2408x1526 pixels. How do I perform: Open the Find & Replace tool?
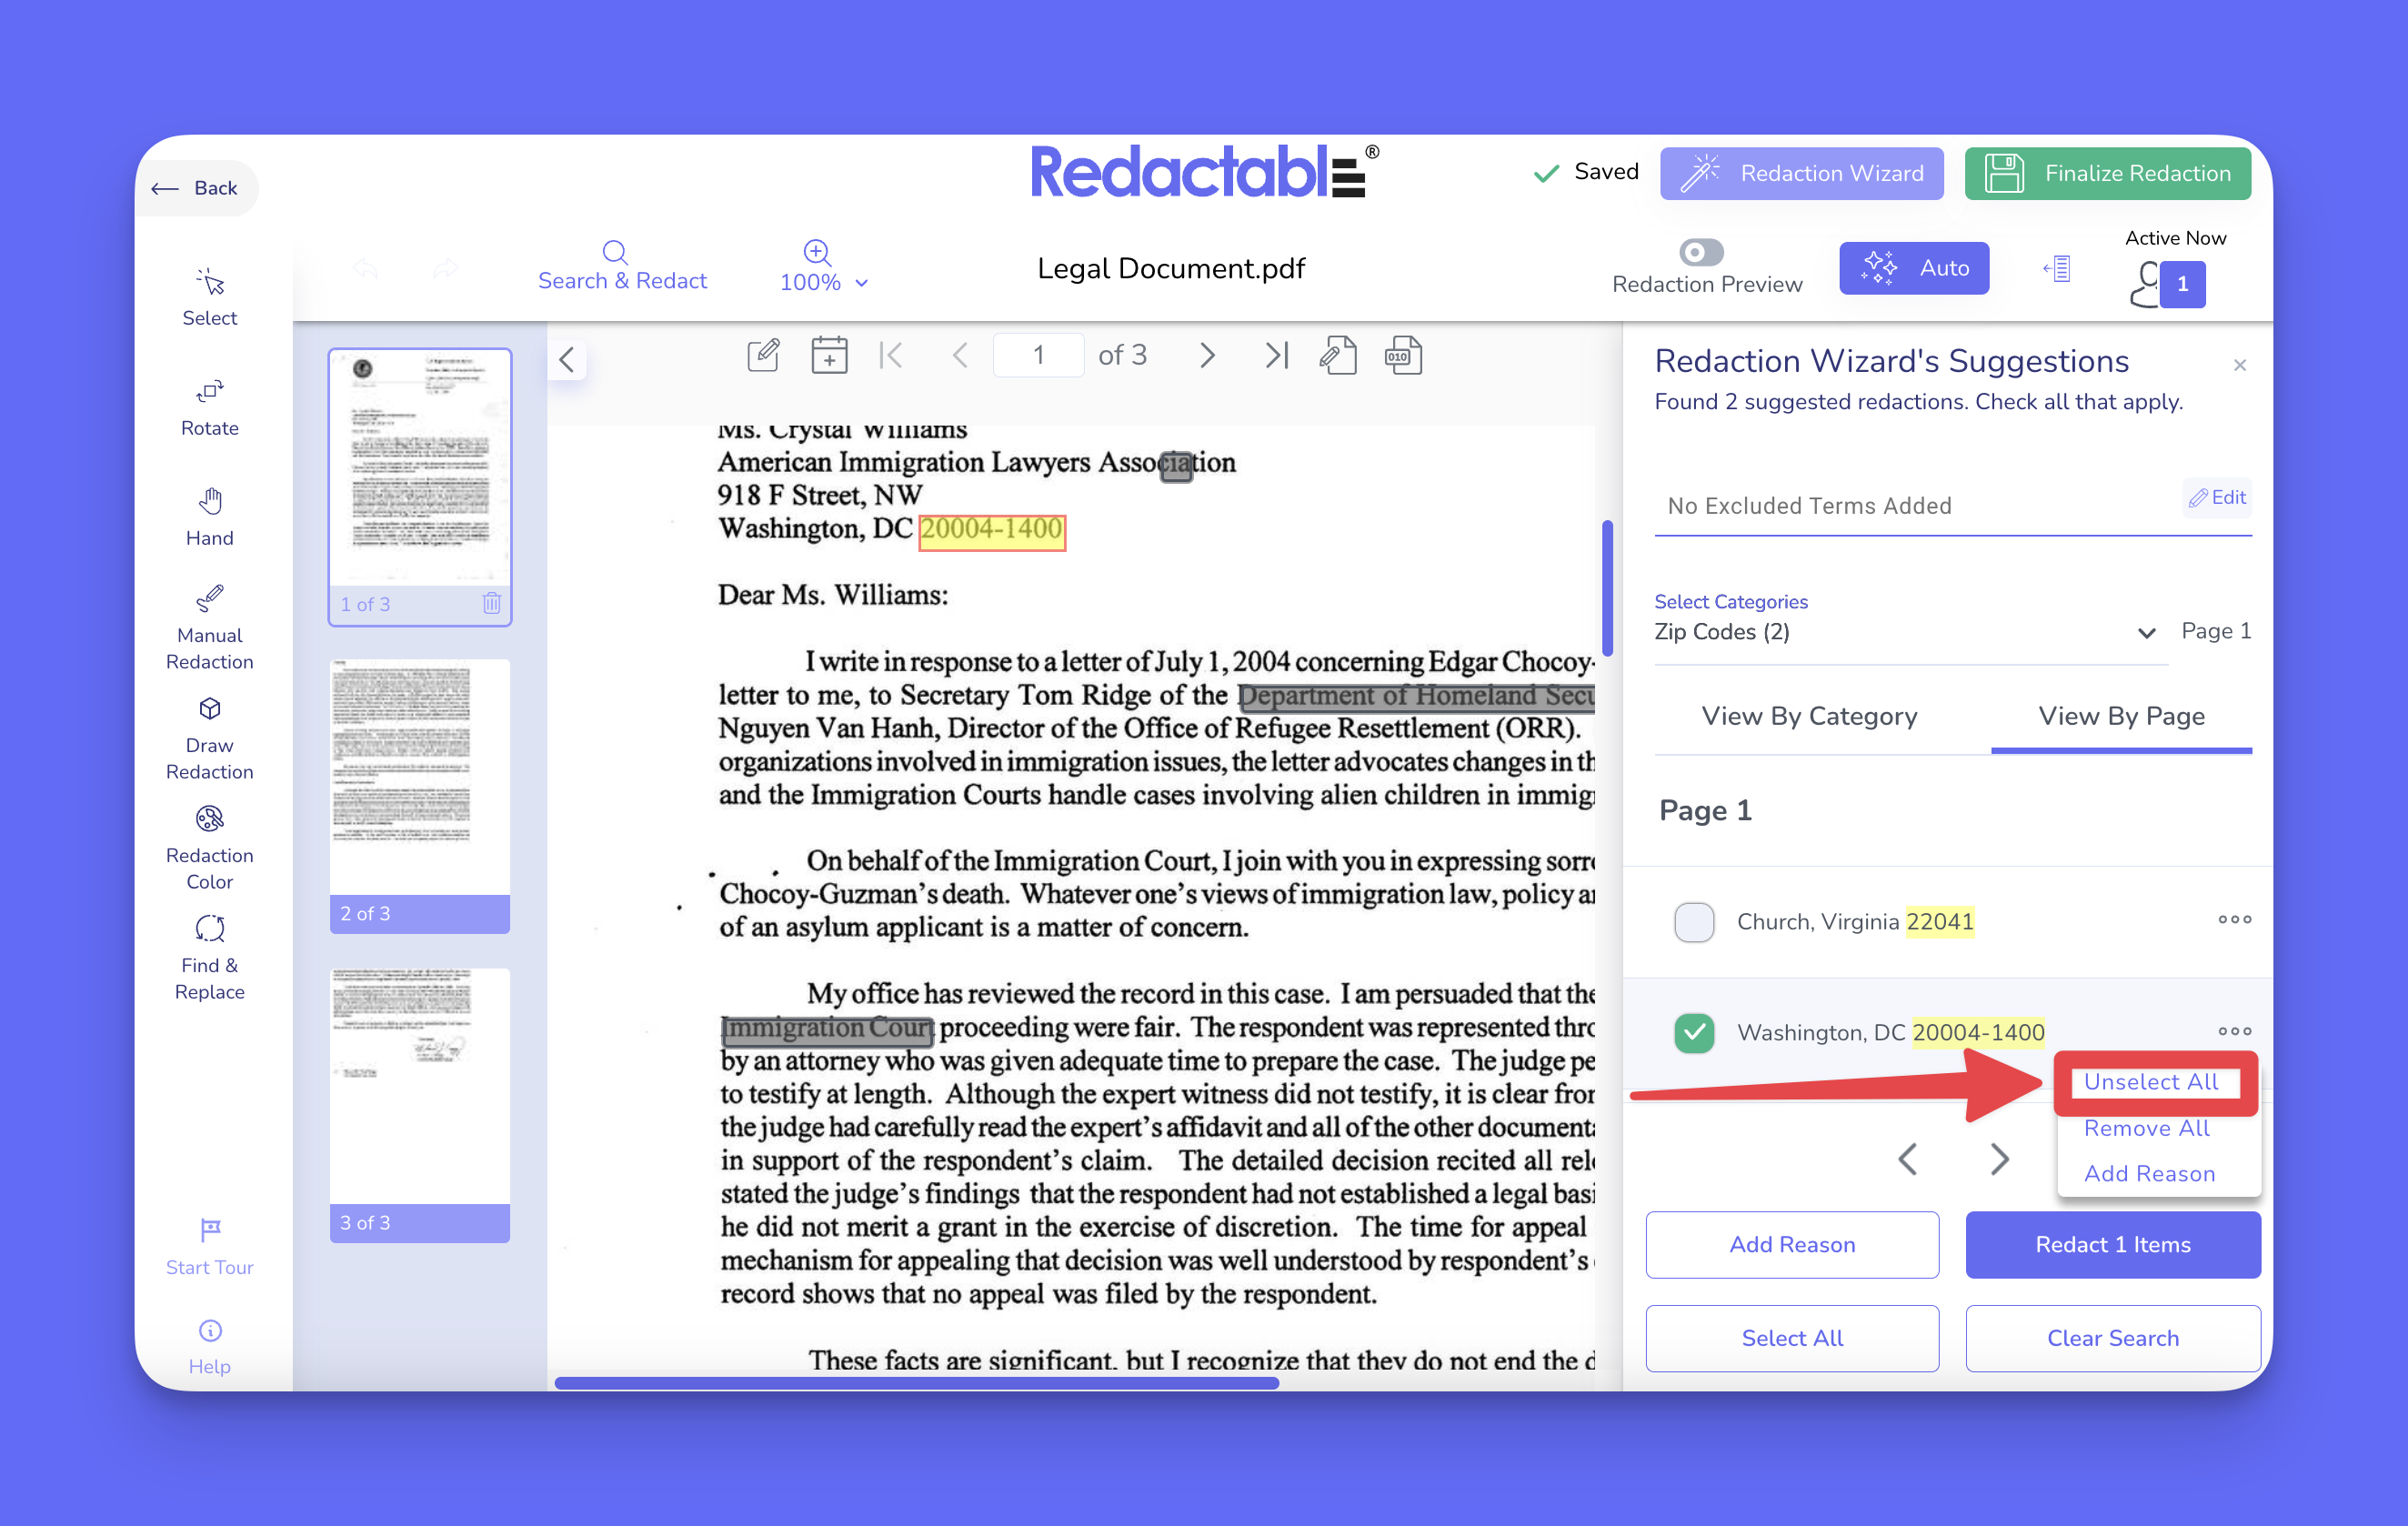pos(209,957)
